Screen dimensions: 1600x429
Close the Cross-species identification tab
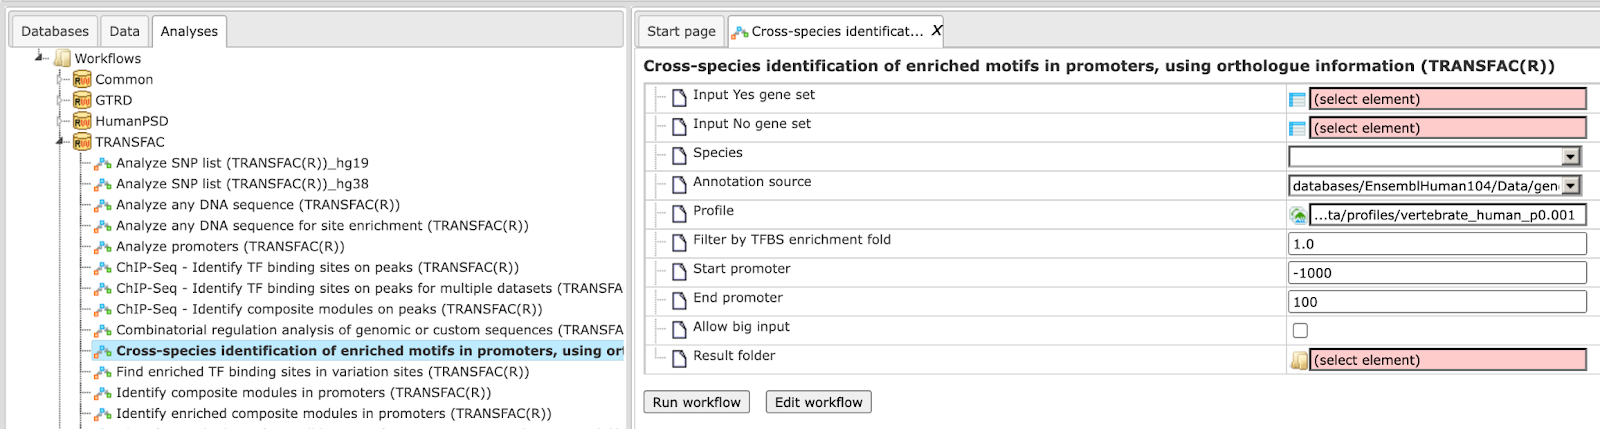click(936, 31)
